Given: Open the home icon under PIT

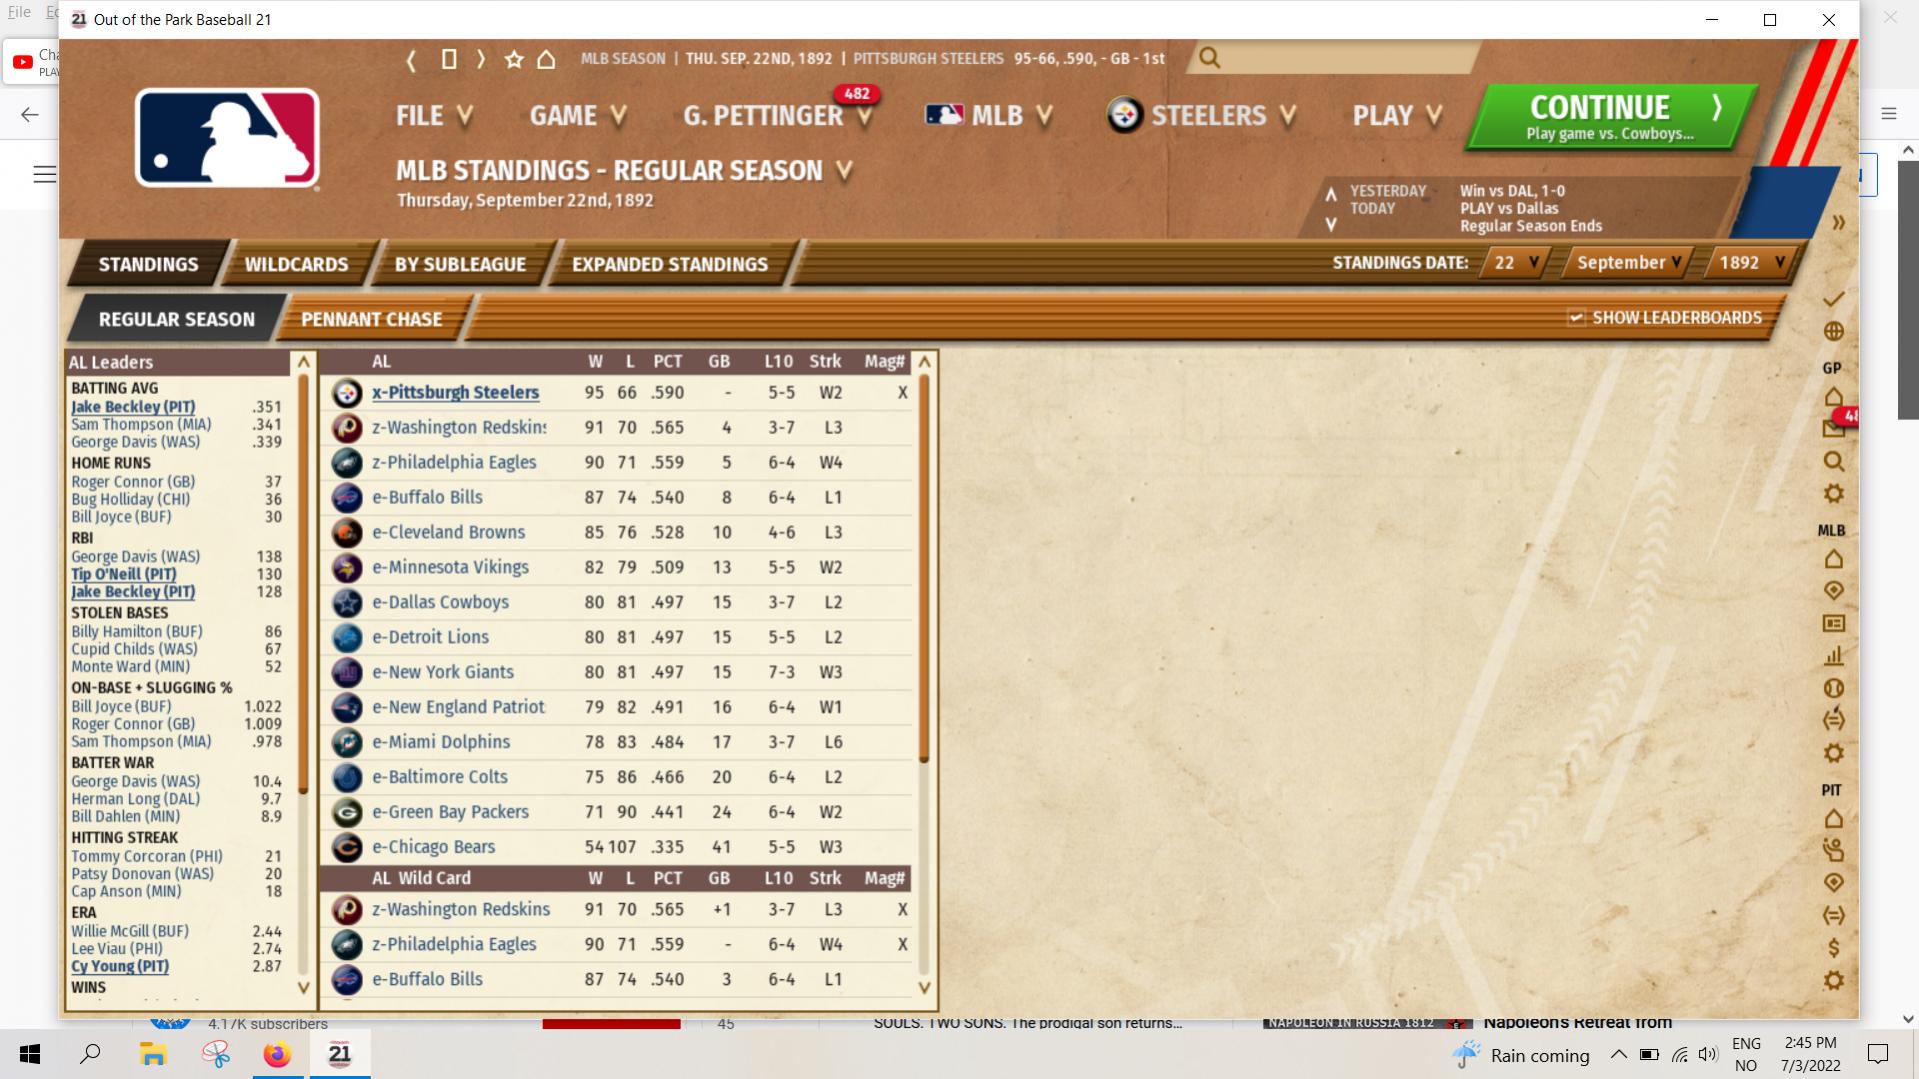Looking at the screenshot, I should (1833, 819).
